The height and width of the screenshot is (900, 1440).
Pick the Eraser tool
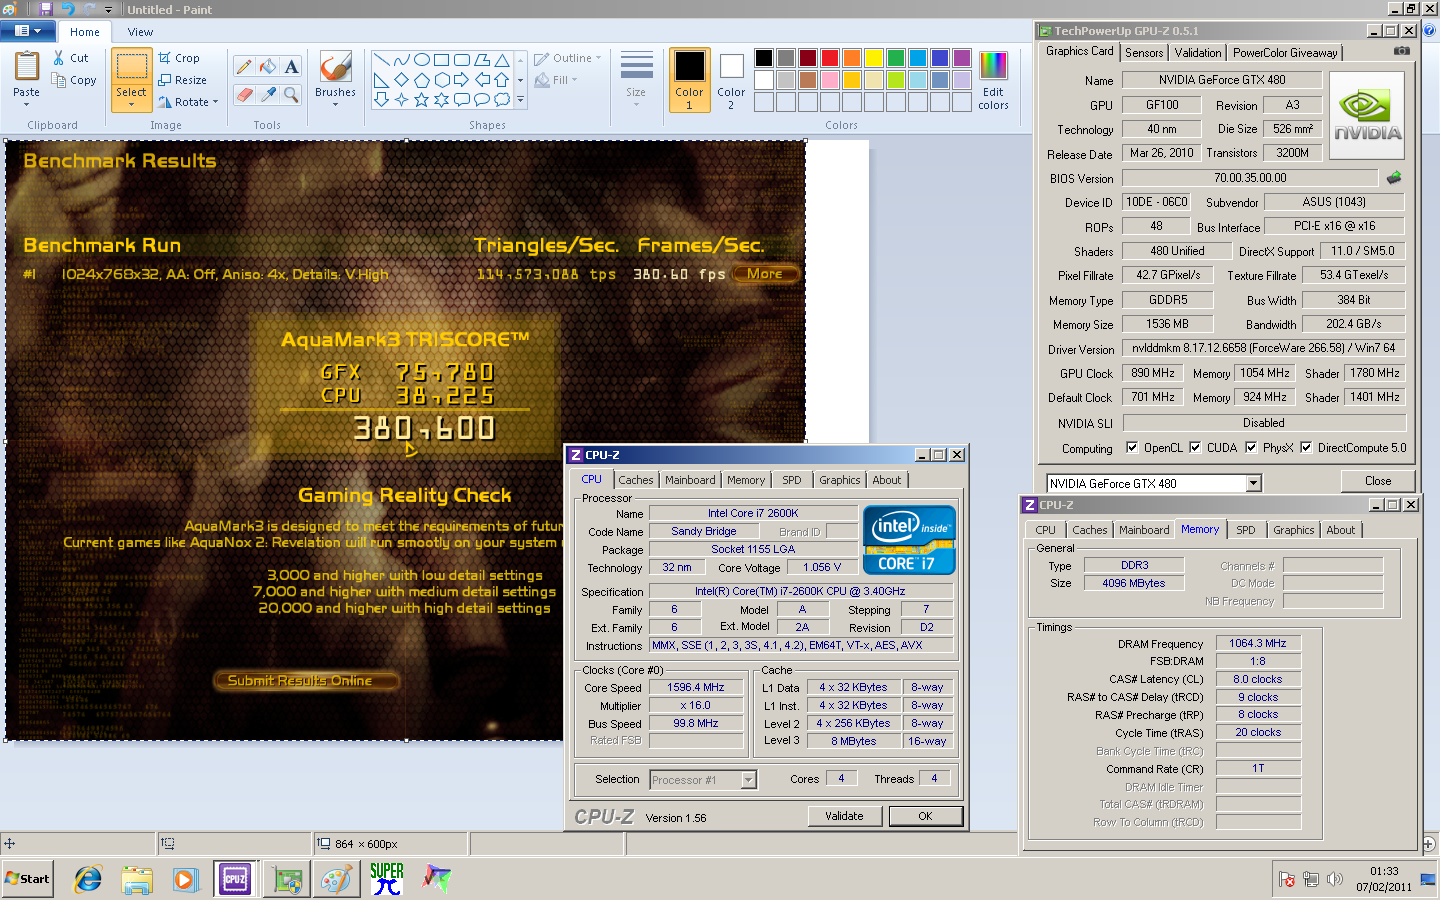[244, 94]
